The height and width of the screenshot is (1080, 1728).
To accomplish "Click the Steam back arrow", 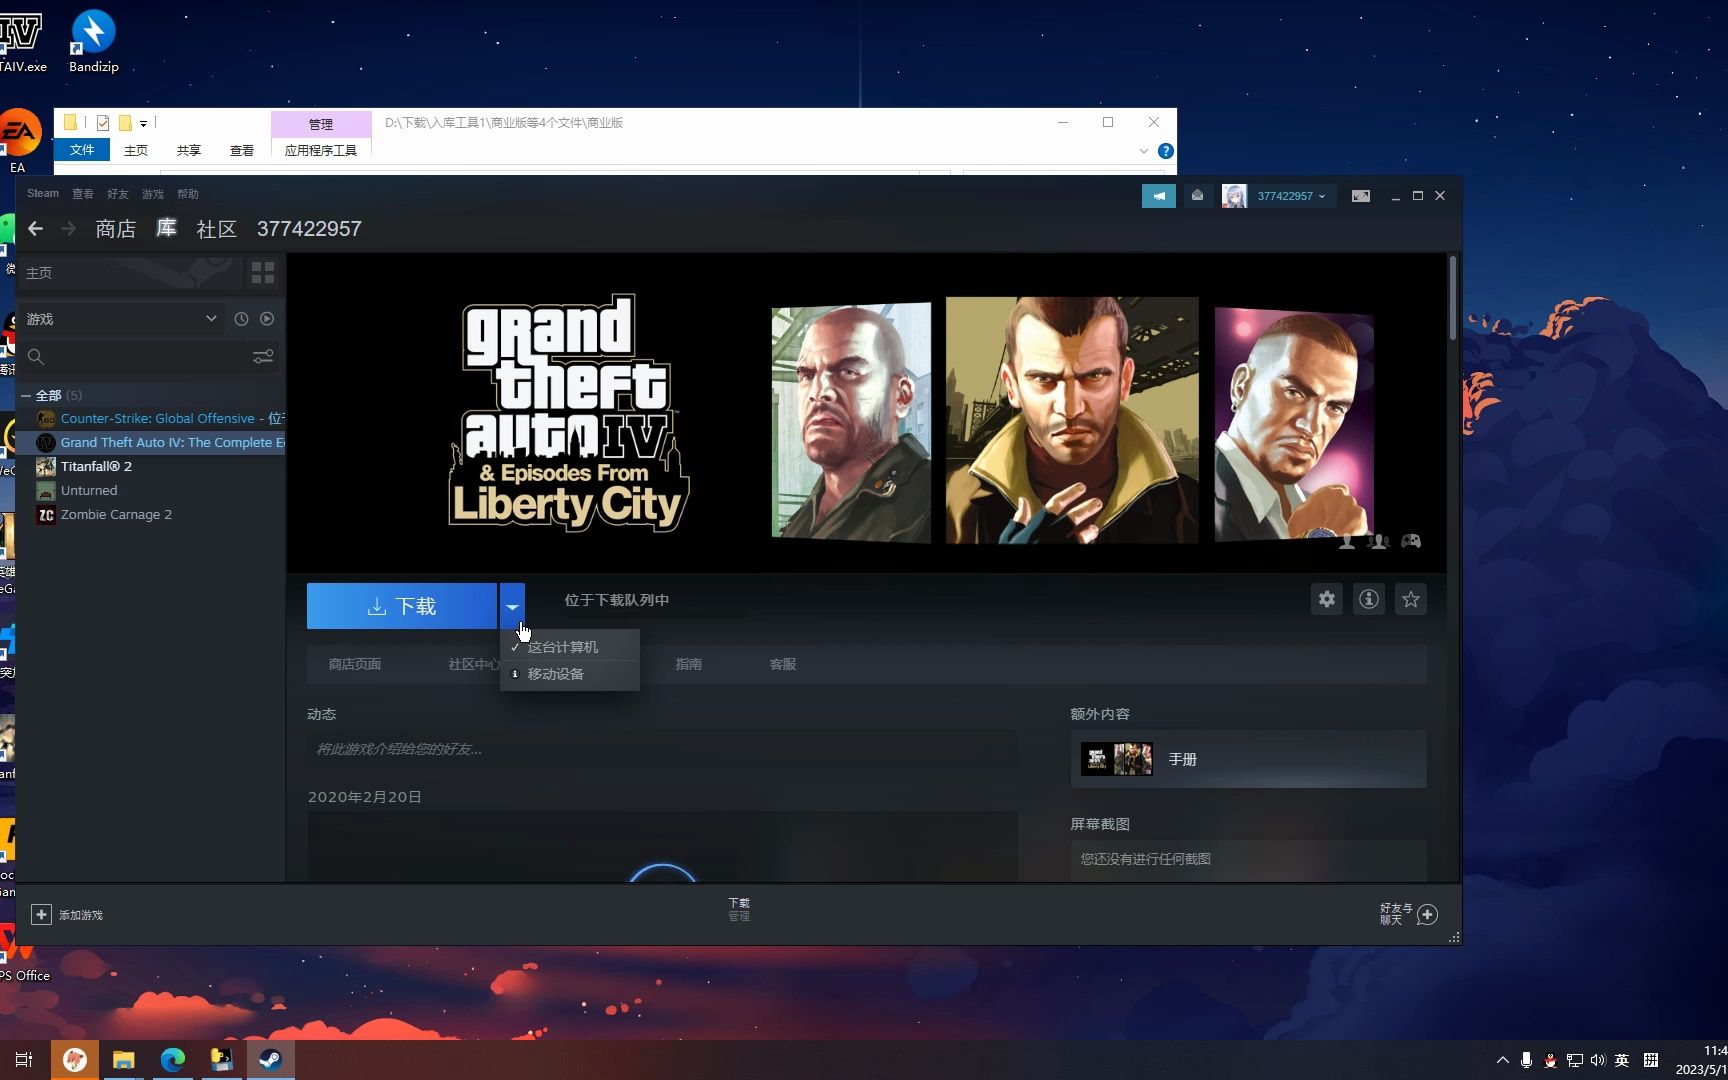I will [x=35, y=229].
